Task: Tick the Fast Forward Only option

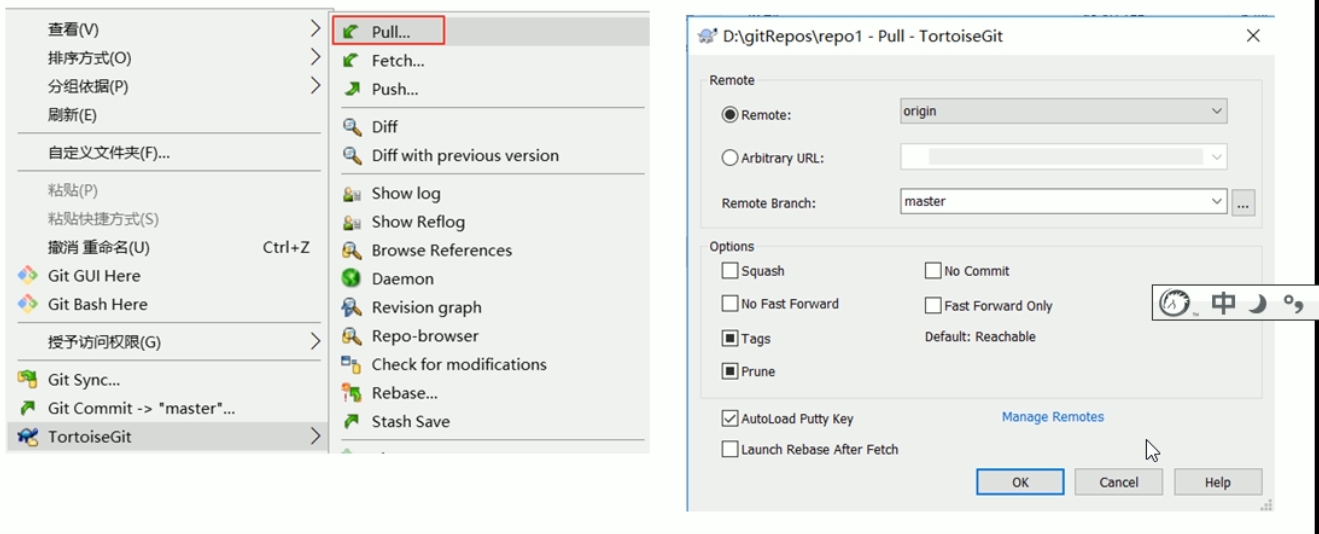Action: click(933, 306)
